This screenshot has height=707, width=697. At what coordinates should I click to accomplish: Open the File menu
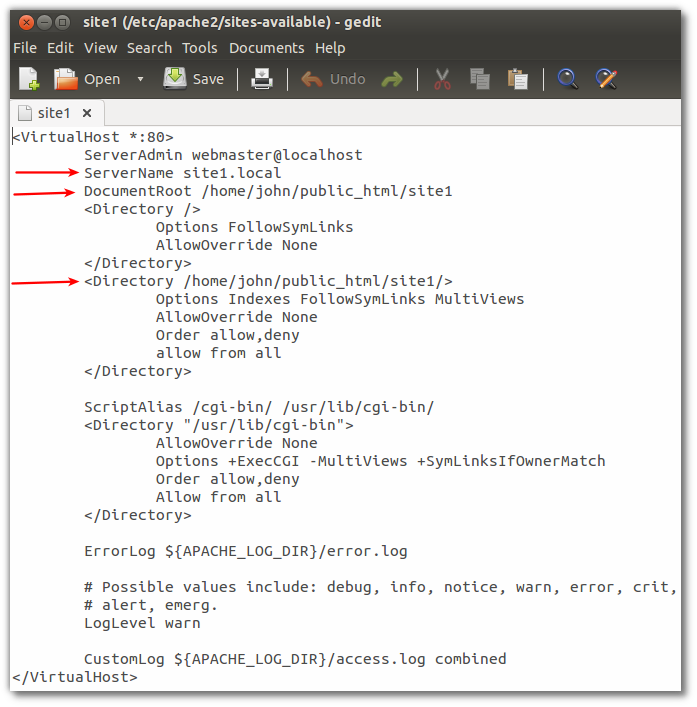pos(25,48)
